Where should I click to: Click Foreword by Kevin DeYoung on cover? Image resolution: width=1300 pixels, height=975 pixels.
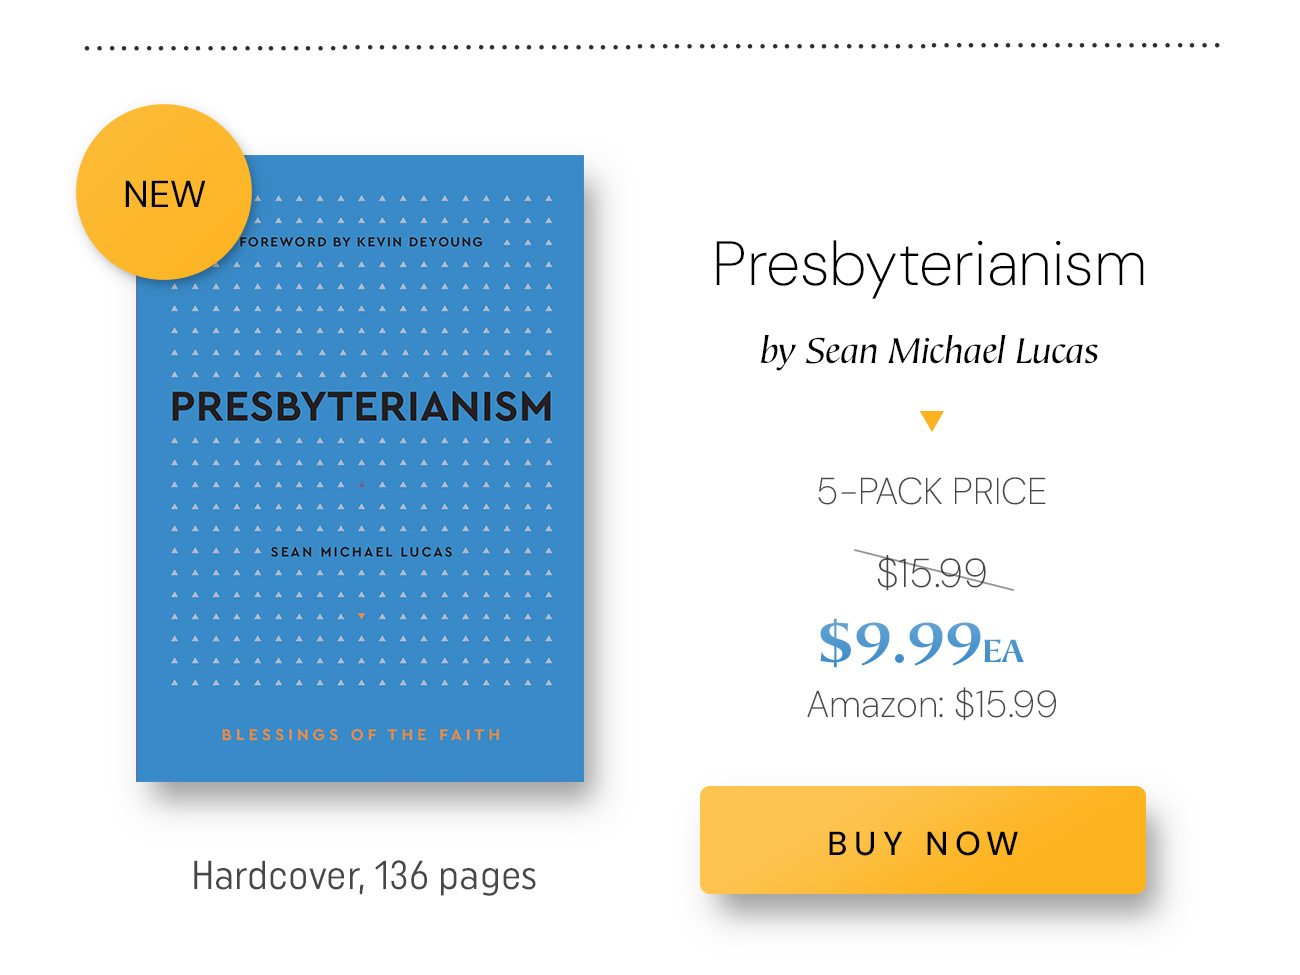pos(361,242)
